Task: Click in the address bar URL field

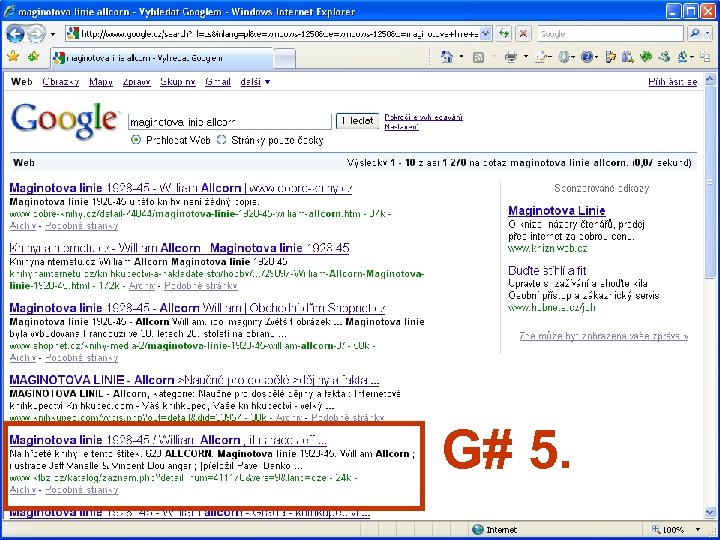Action: (280, 34)
